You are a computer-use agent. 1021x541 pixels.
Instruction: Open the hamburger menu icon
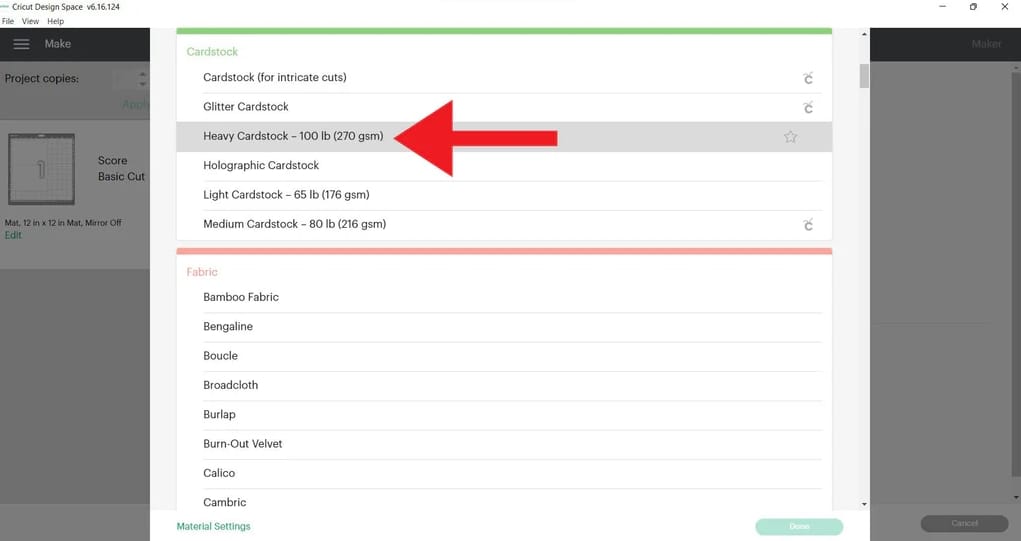click(21, 44)
